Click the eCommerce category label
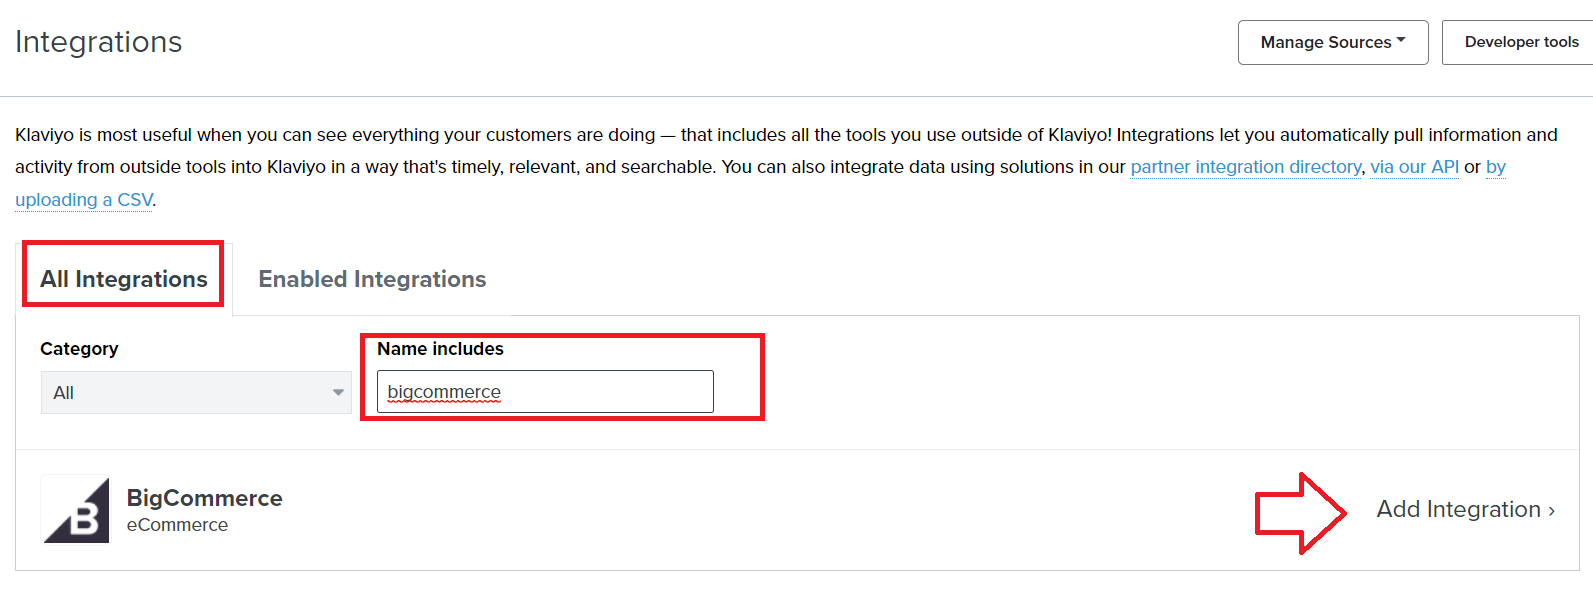The height and width of the screenshot is (598, 1593). pyautogui.click(x=177, y=525)
